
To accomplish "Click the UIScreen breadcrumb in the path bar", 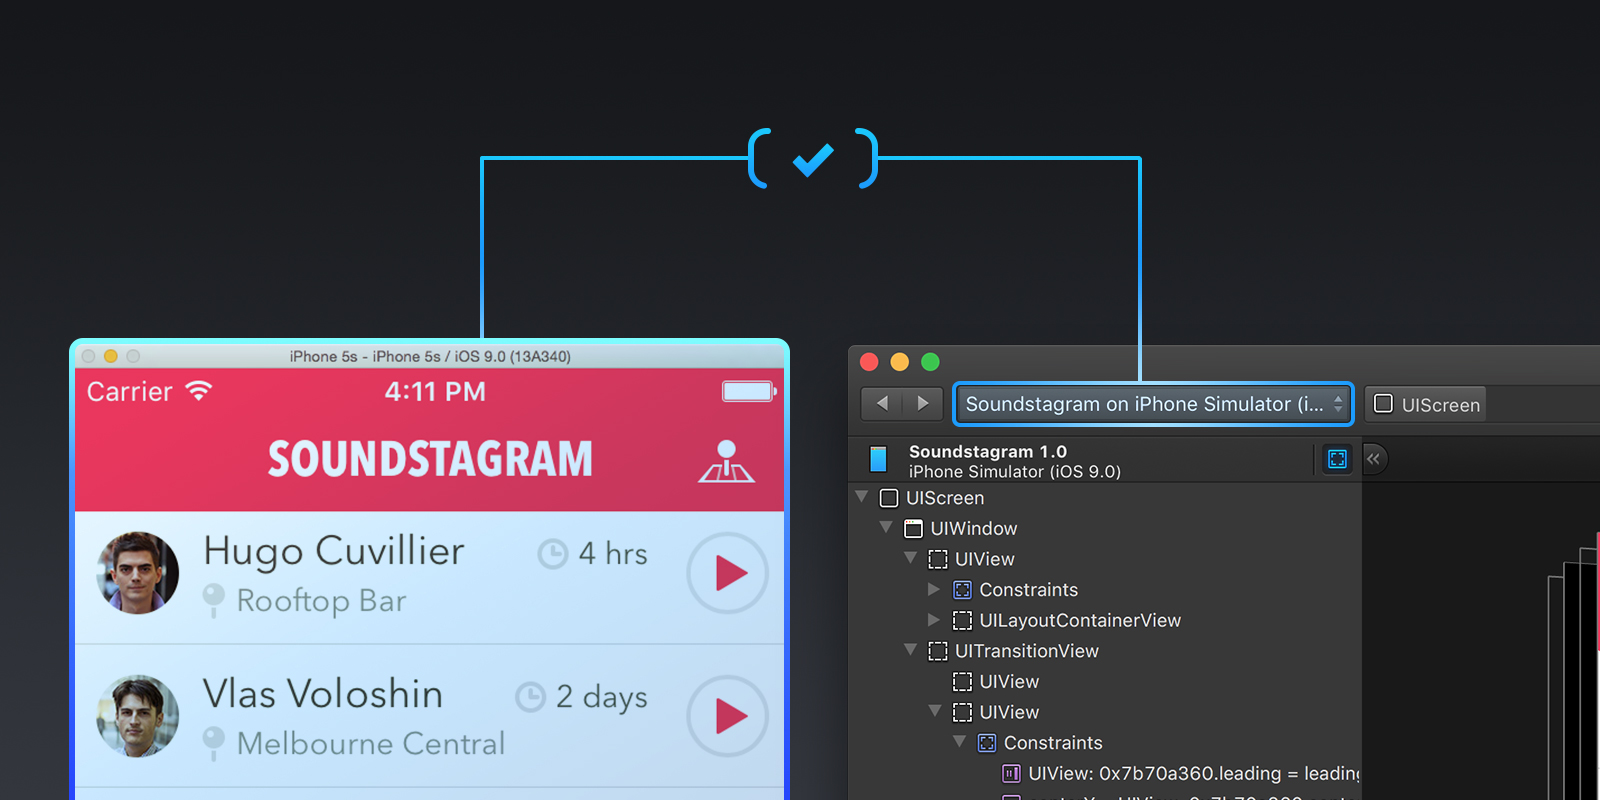I will coord(1426,404).
